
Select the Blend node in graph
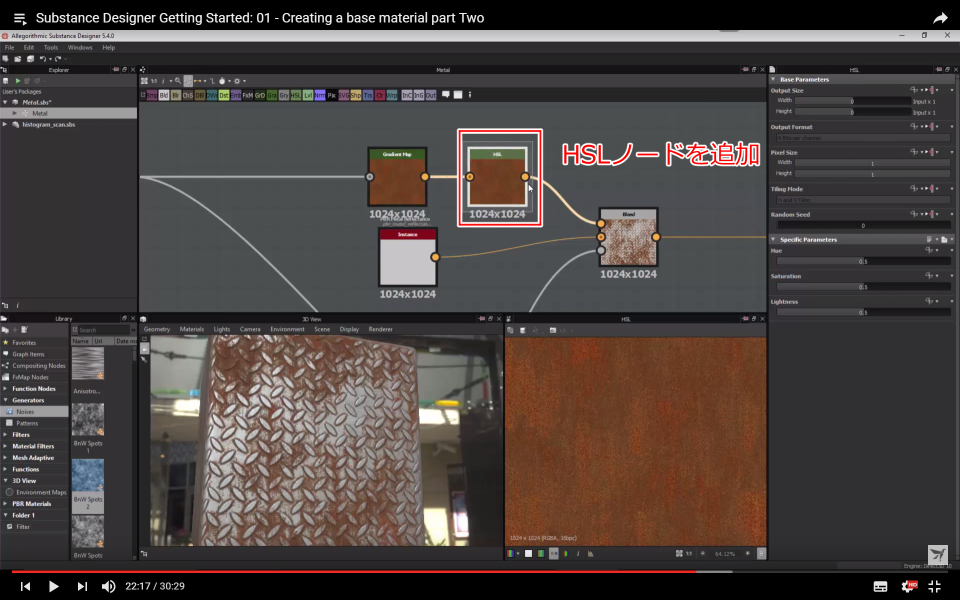pyautogui.click(x=628, y=237)
